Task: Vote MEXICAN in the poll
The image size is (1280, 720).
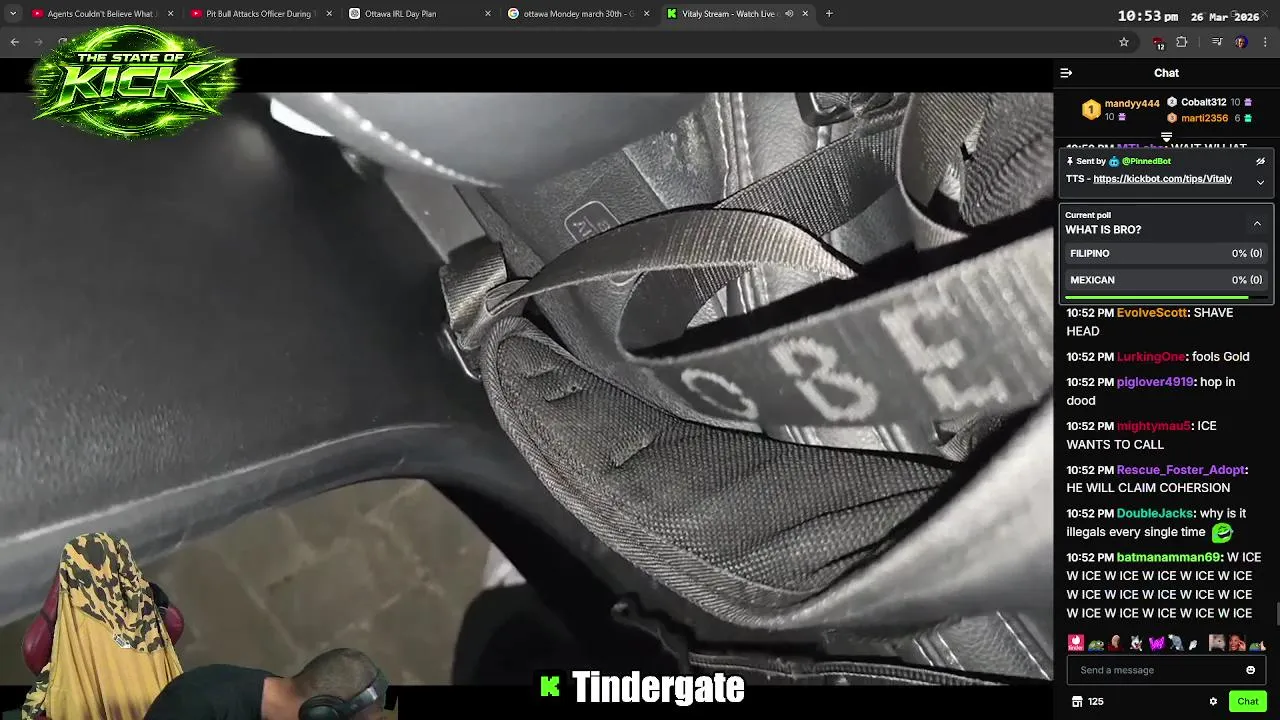Action: coord(1166,280)
